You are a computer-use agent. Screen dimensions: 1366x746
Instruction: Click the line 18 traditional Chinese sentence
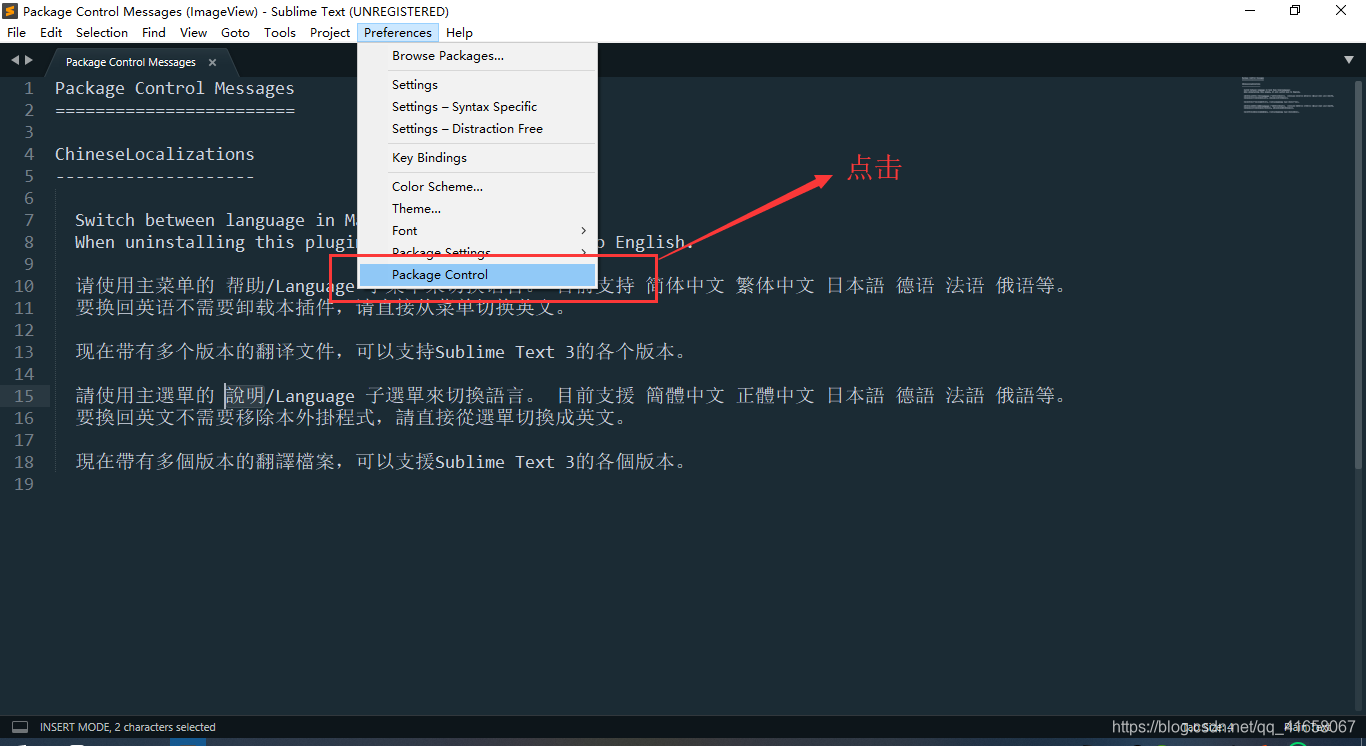coord(381,462)
